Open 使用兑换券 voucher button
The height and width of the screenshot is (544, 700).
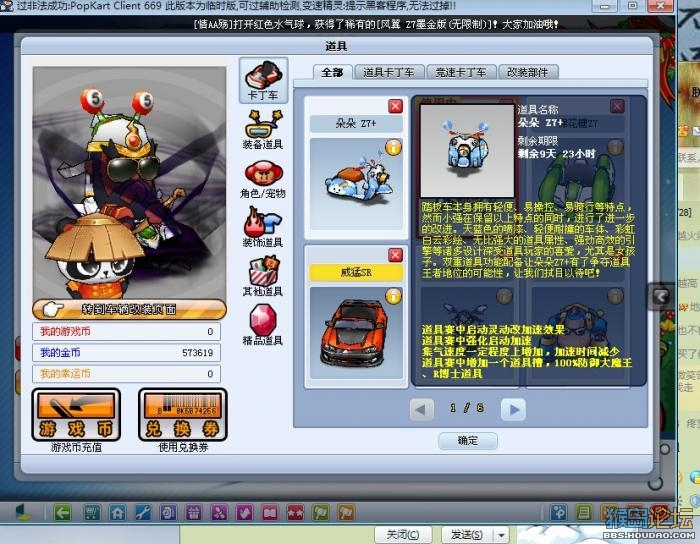(183, 415)
